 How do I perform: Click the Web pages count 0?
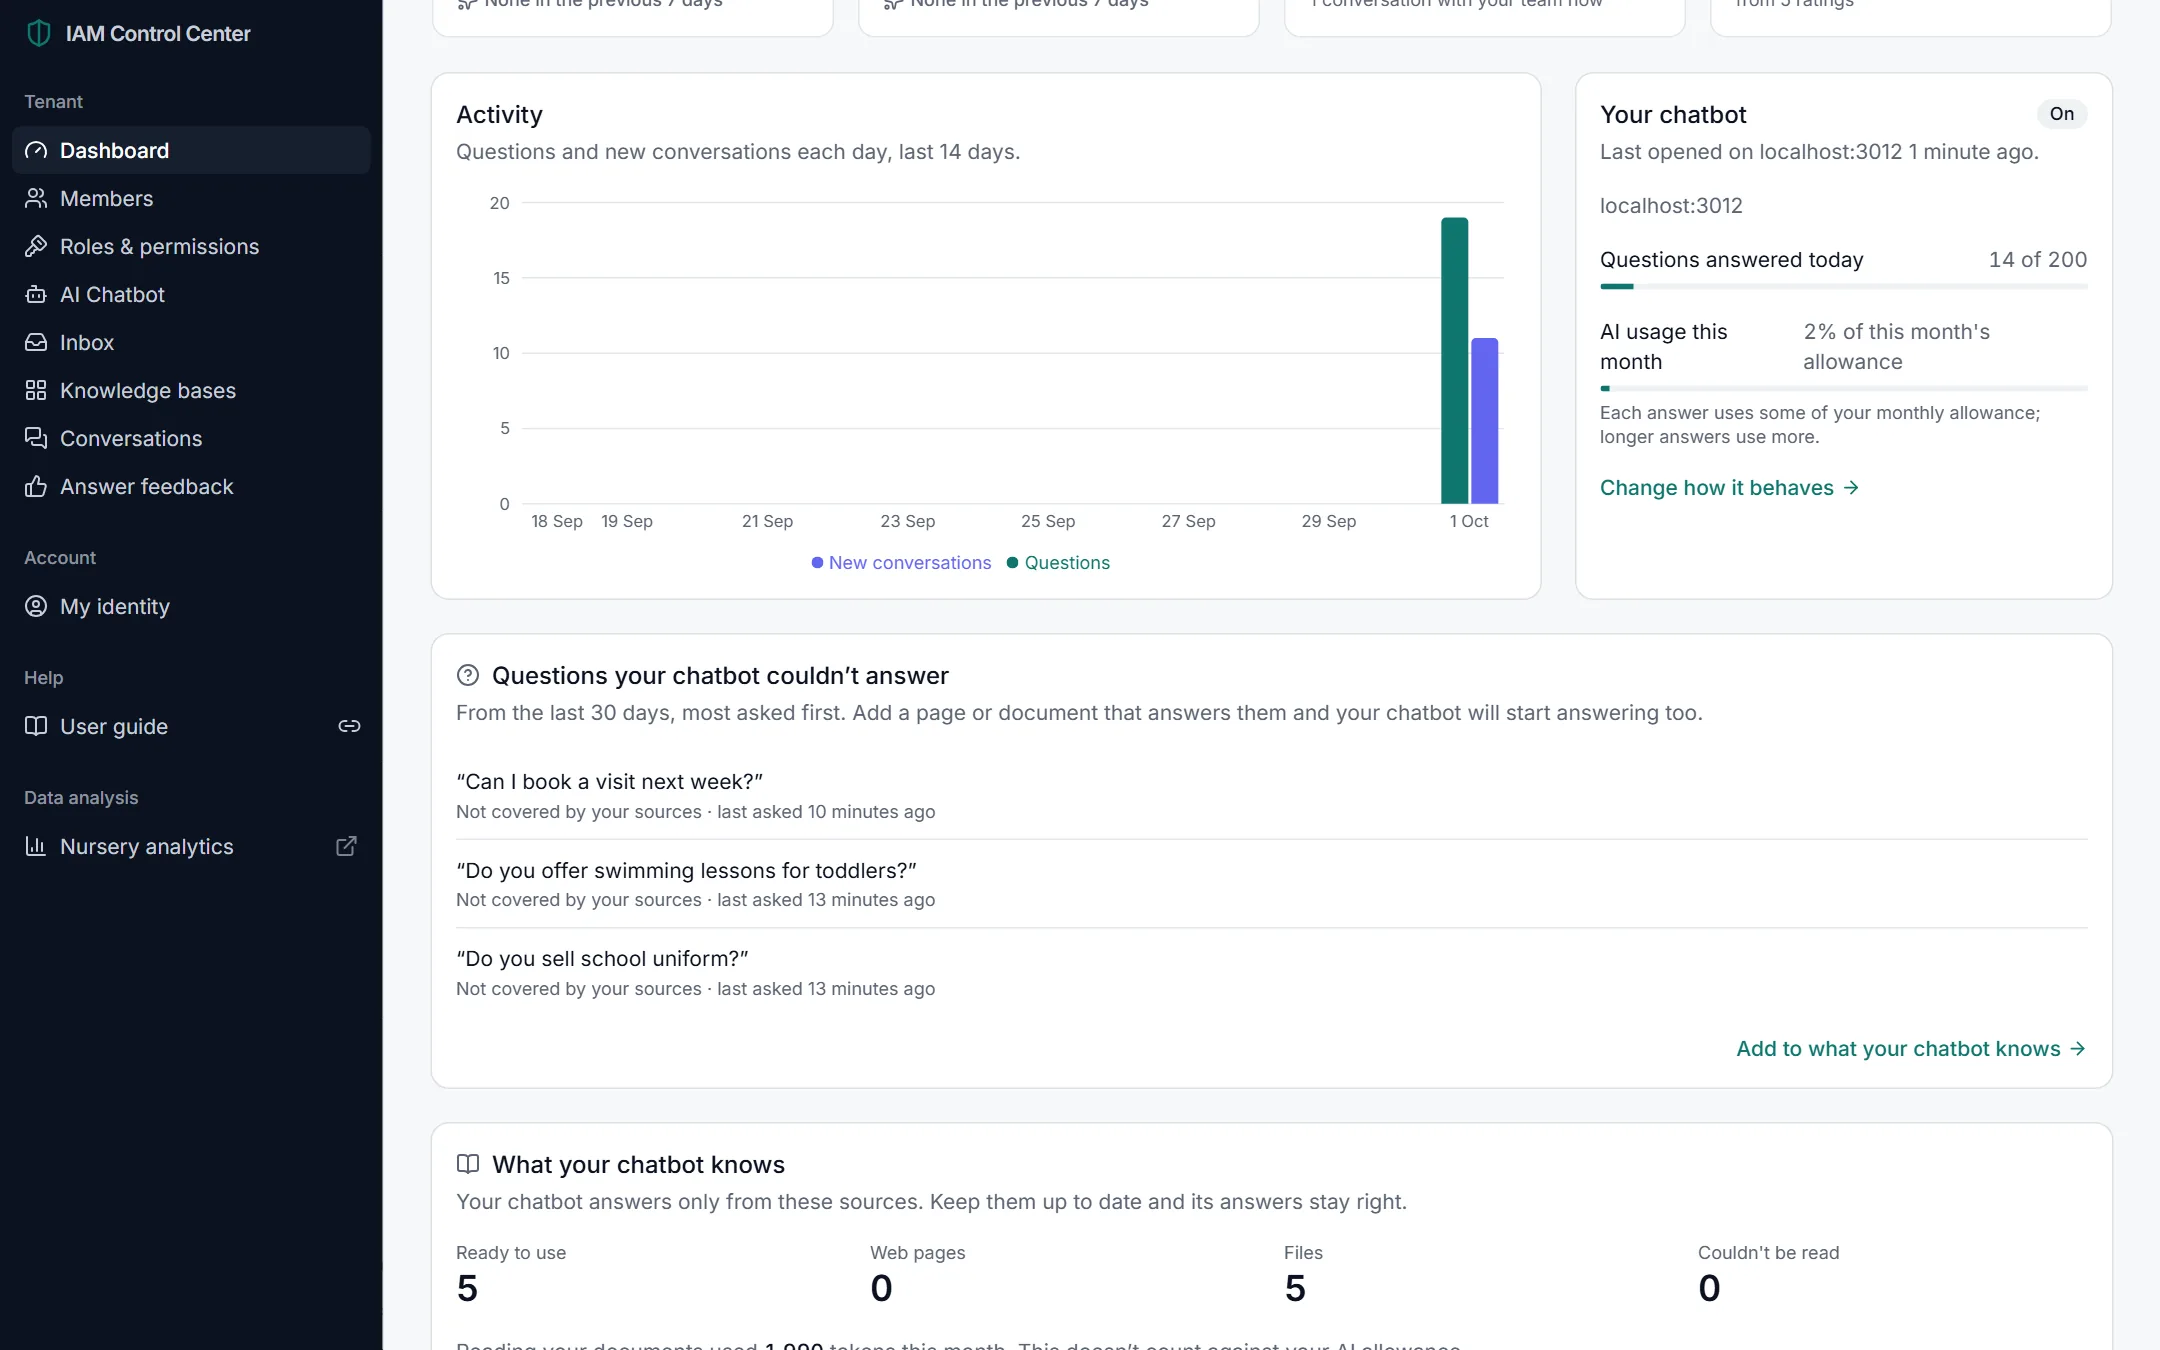[x=881, y=1288]
